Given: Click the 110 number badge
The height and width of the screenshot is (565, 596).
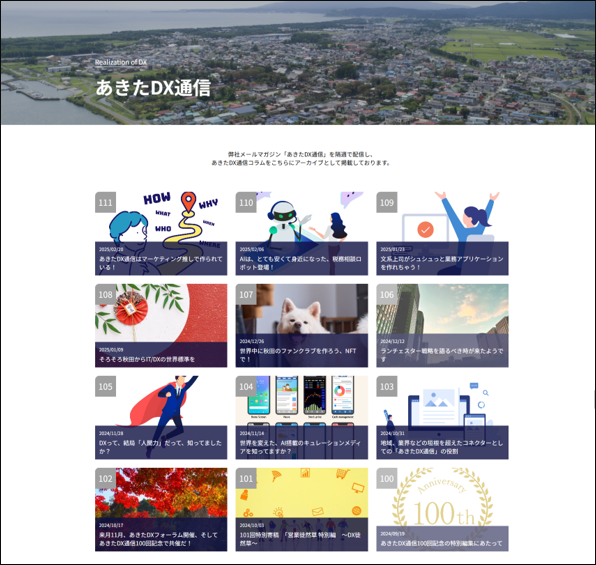Looking at the screenshot, I should (x=246, y=202).
